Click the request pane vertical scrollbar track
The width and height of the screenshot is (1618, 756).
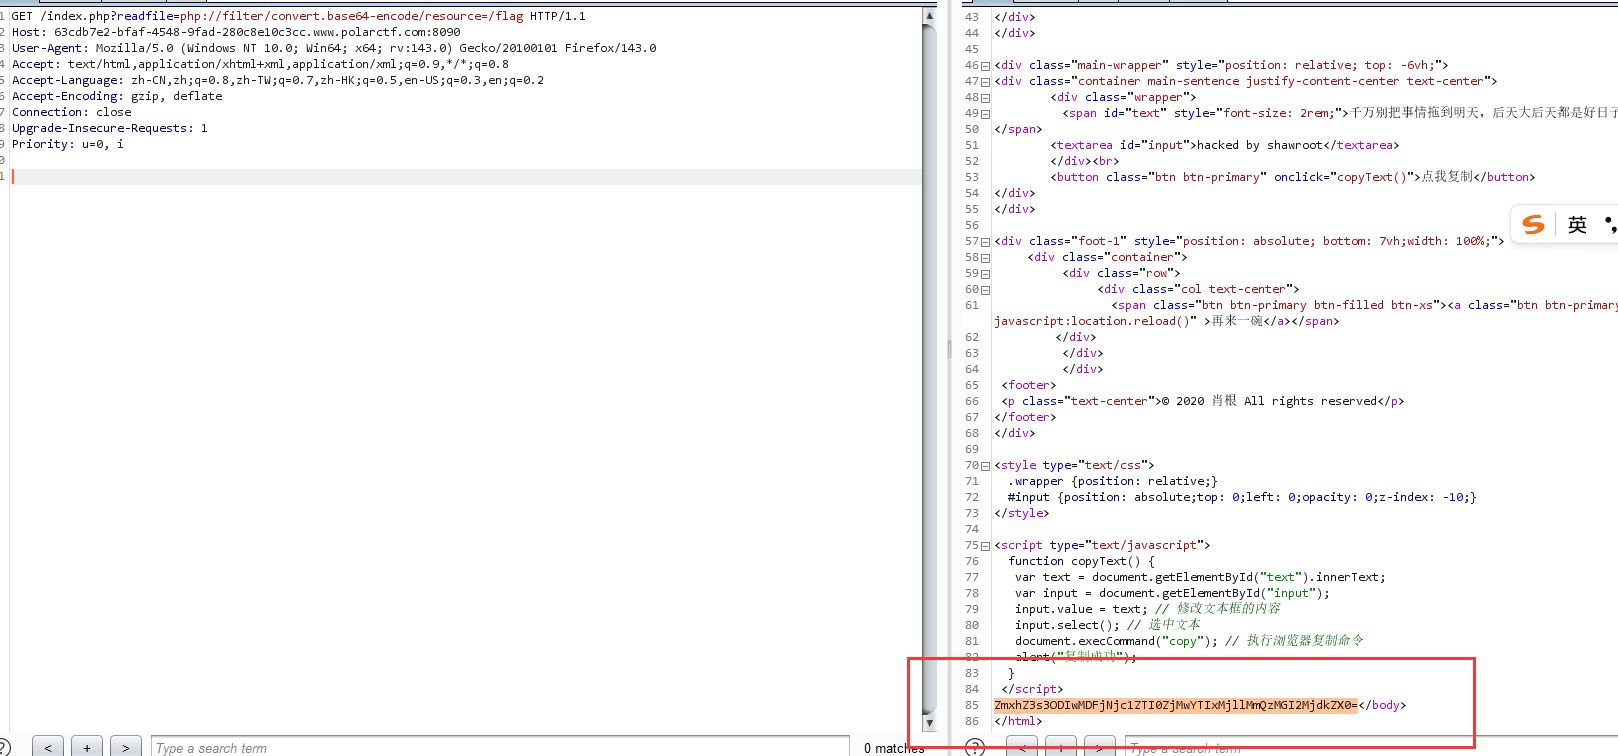(x=929, y=370)
